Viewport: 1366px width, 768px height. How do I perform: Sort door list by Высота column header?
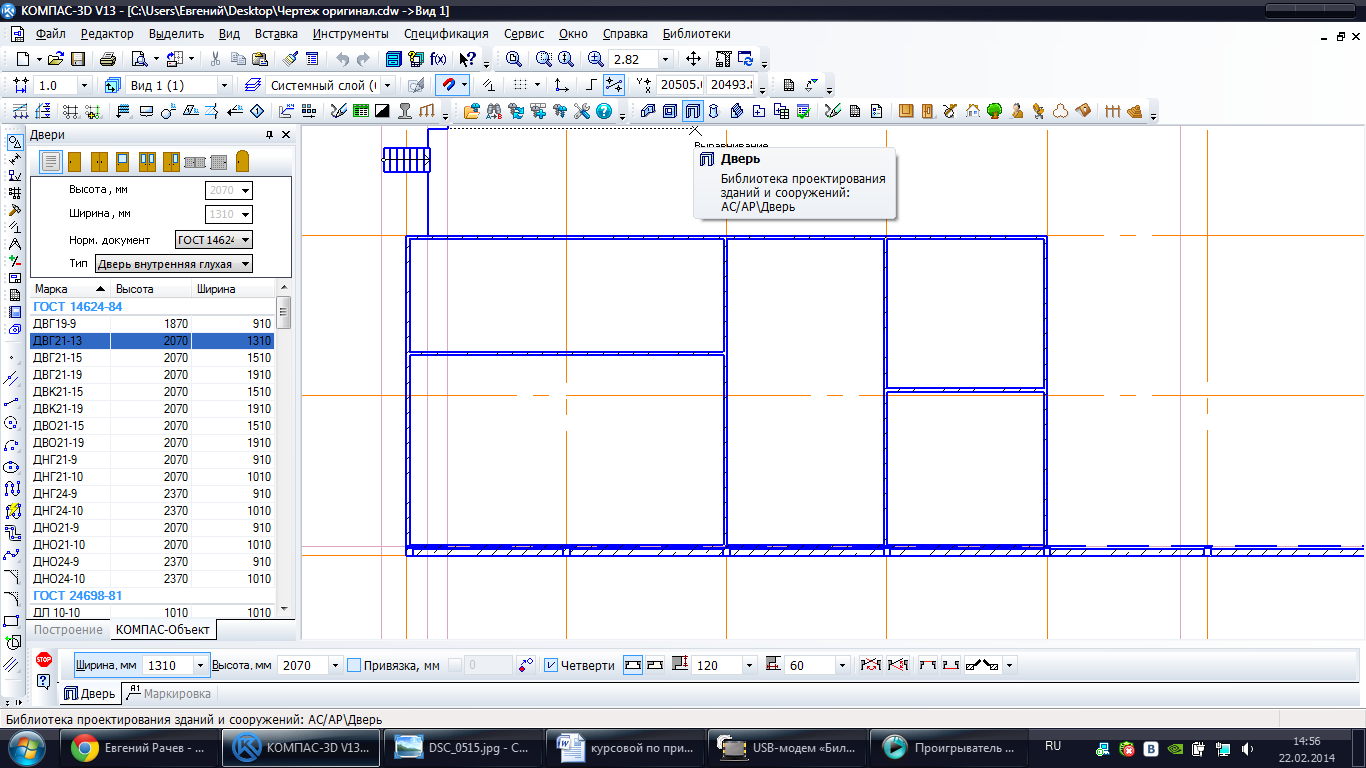point(151,289)
